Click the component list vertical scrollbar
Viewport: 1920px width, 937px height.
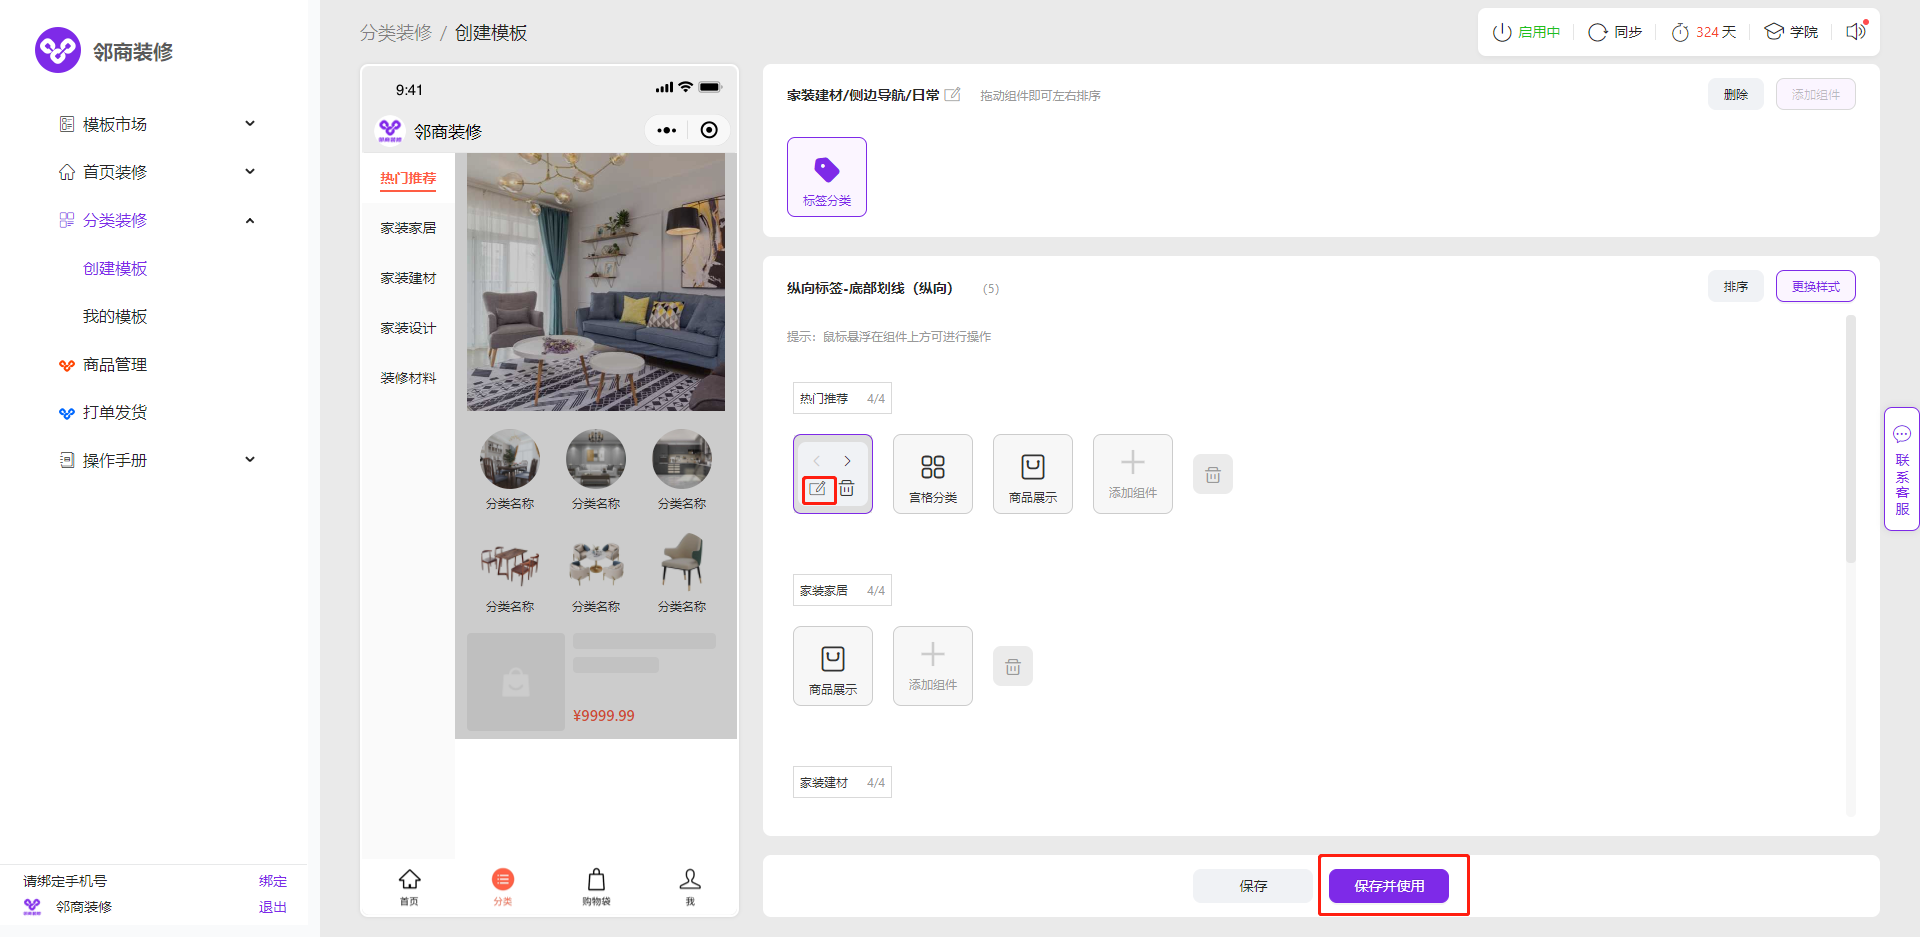tap(1851, 439)
